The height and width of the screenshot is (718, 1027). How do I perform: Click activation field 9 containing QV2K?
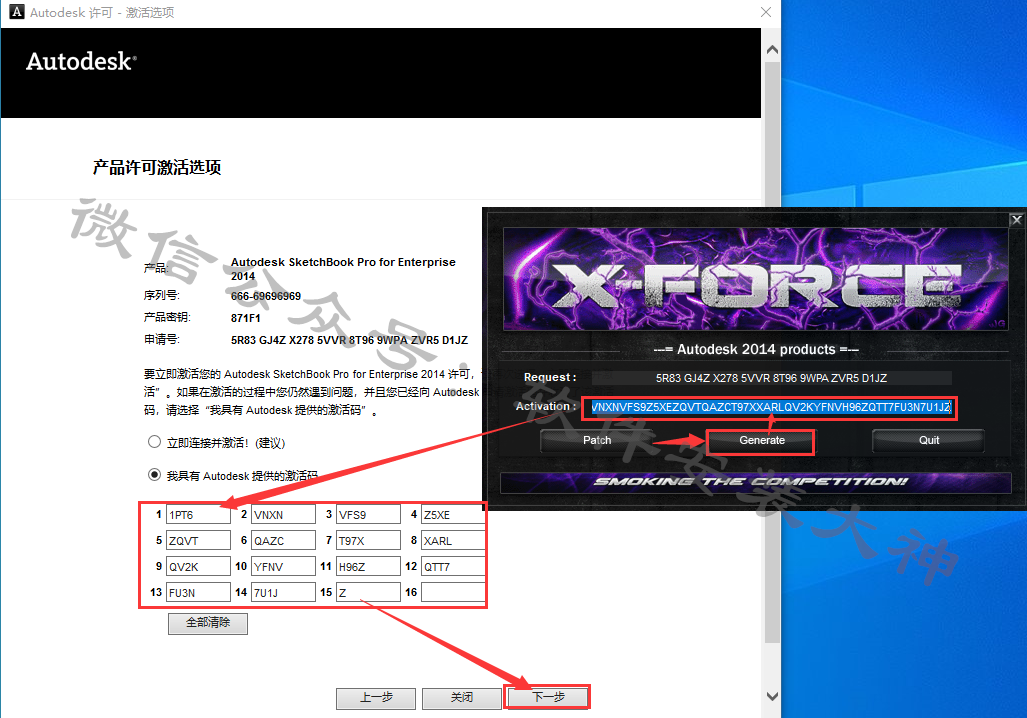[x=198, y=567]
